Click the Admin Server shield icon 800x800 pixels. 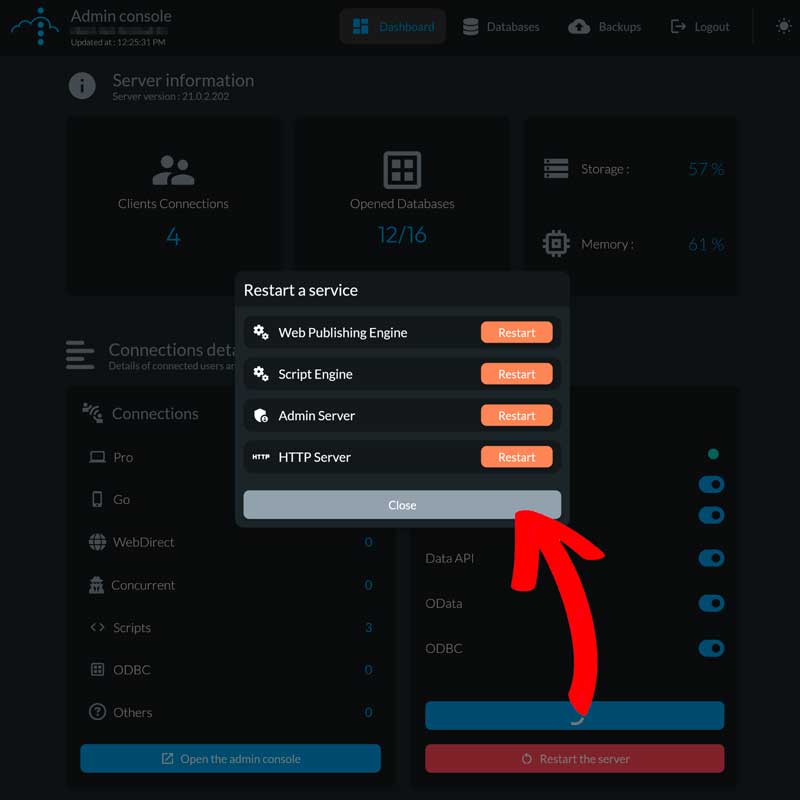(261, 415)
